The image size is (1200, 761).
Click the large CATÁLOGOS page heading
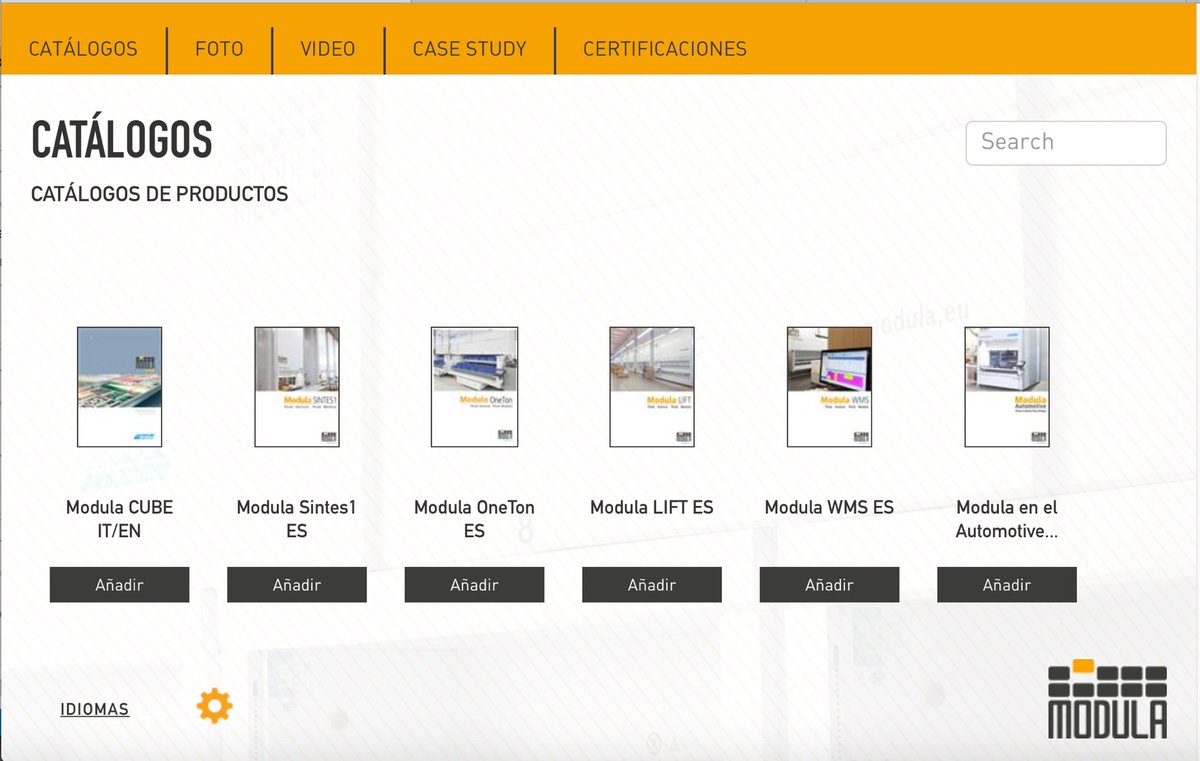[122, 139]
